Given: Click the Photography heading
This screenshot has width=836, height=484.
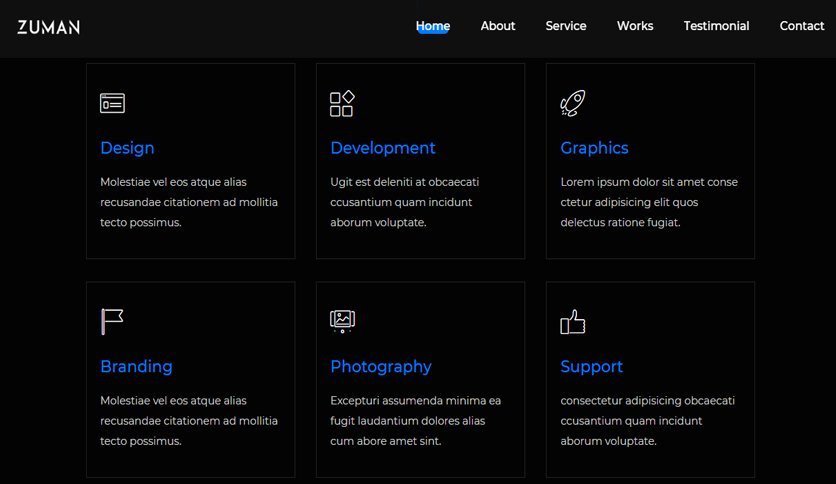Looking at the screenshot, I should pos(381,367).
